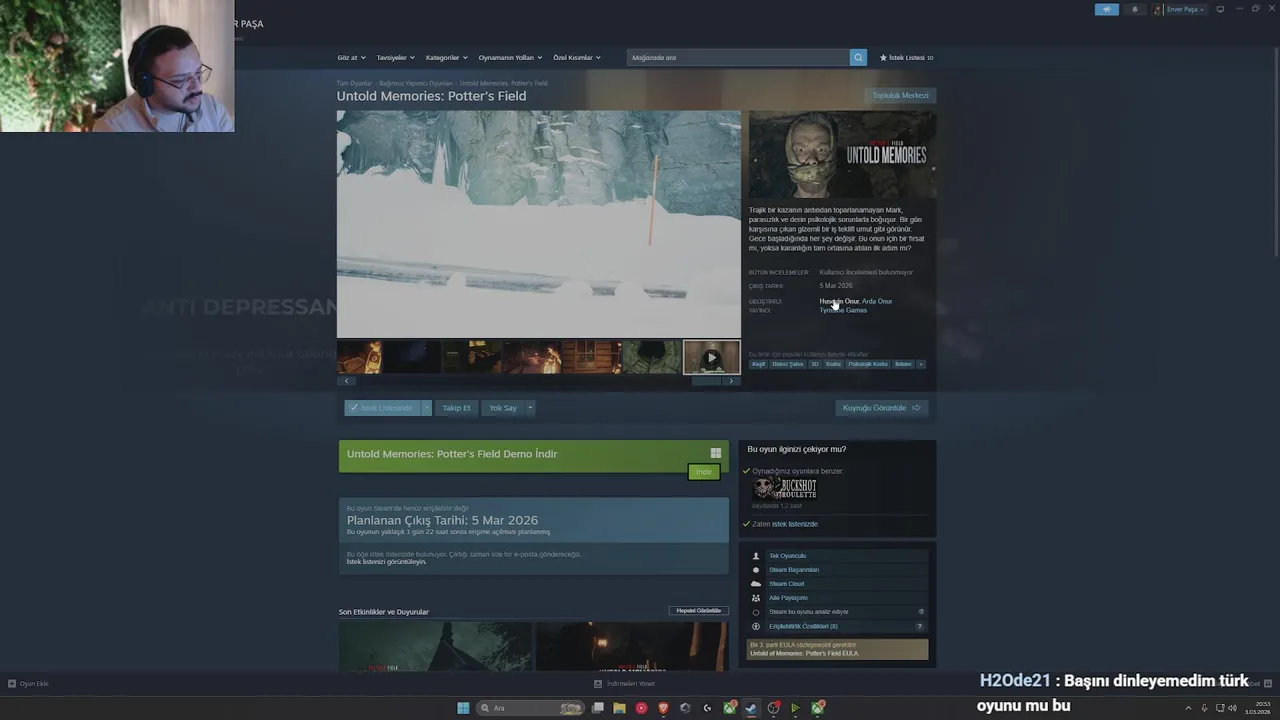Open the Untold Memories capsule header image
This screenshot has width=1280, height=720.
point(843,155)
